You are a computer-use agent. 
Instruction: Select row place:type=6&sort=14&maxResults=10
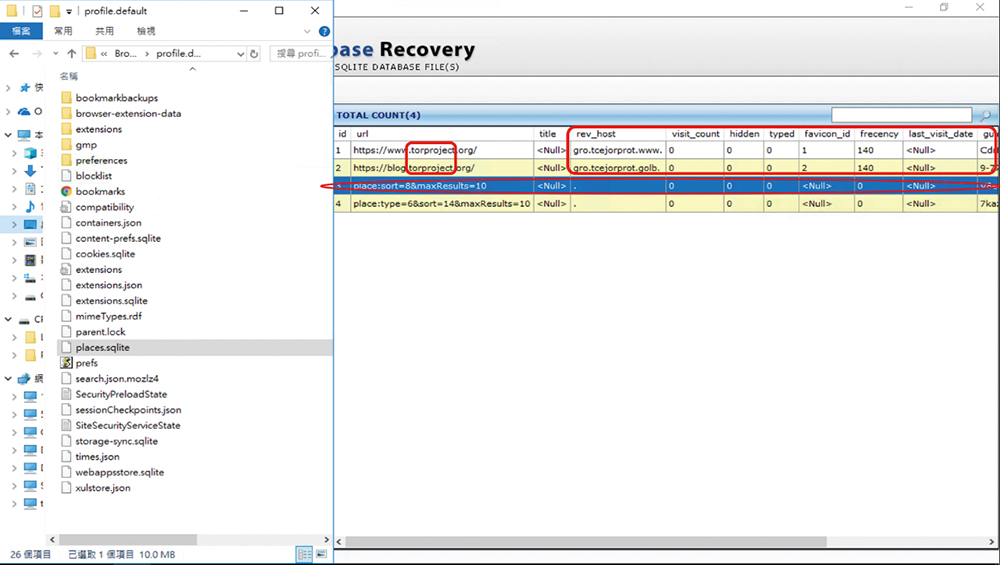[666, 203]
